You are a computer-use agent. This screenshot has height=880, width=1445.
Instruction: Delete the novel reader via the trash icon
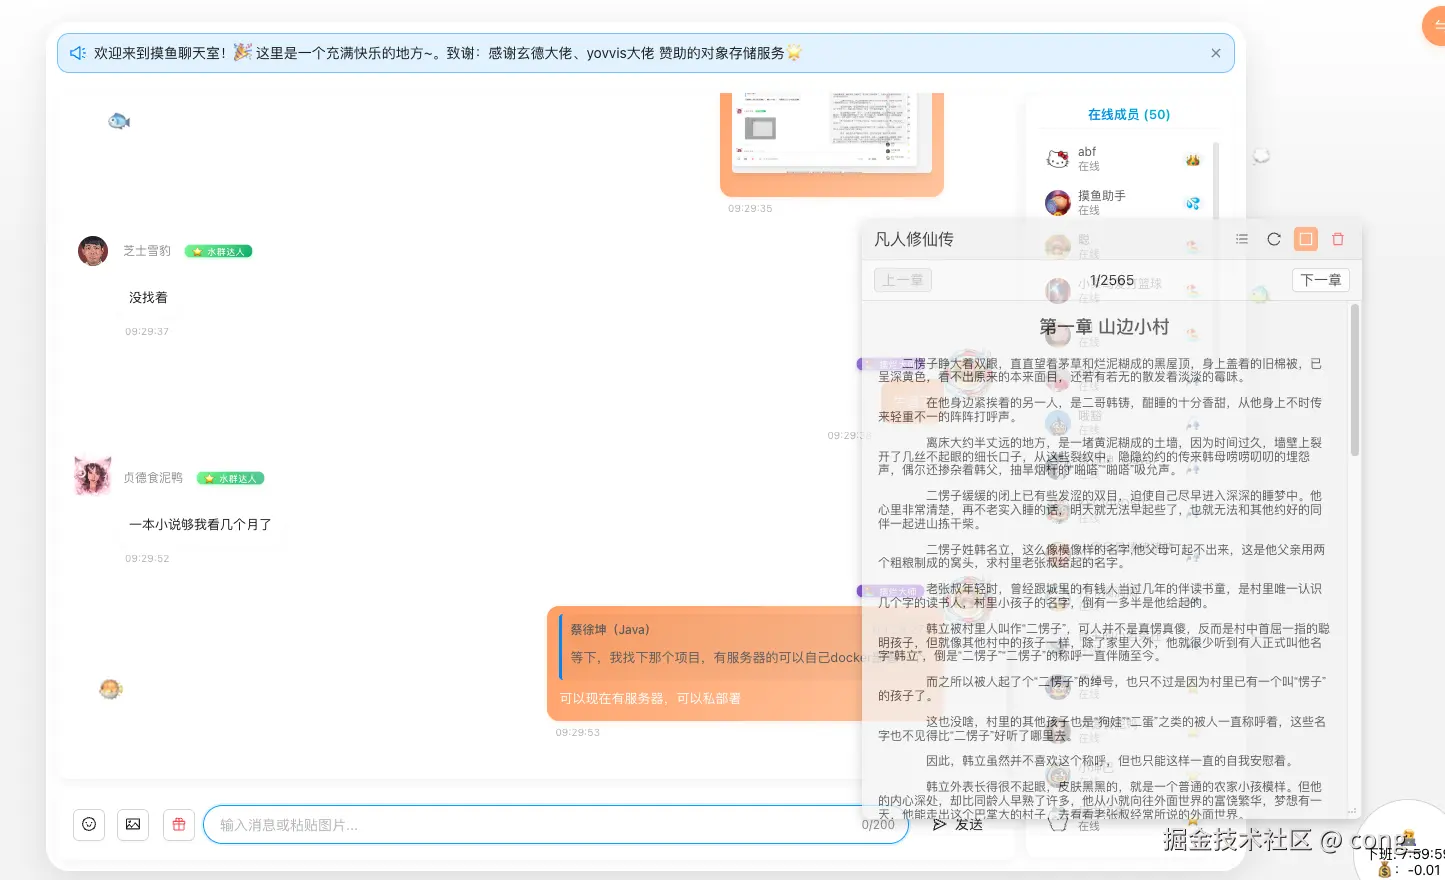(1338, 239)
